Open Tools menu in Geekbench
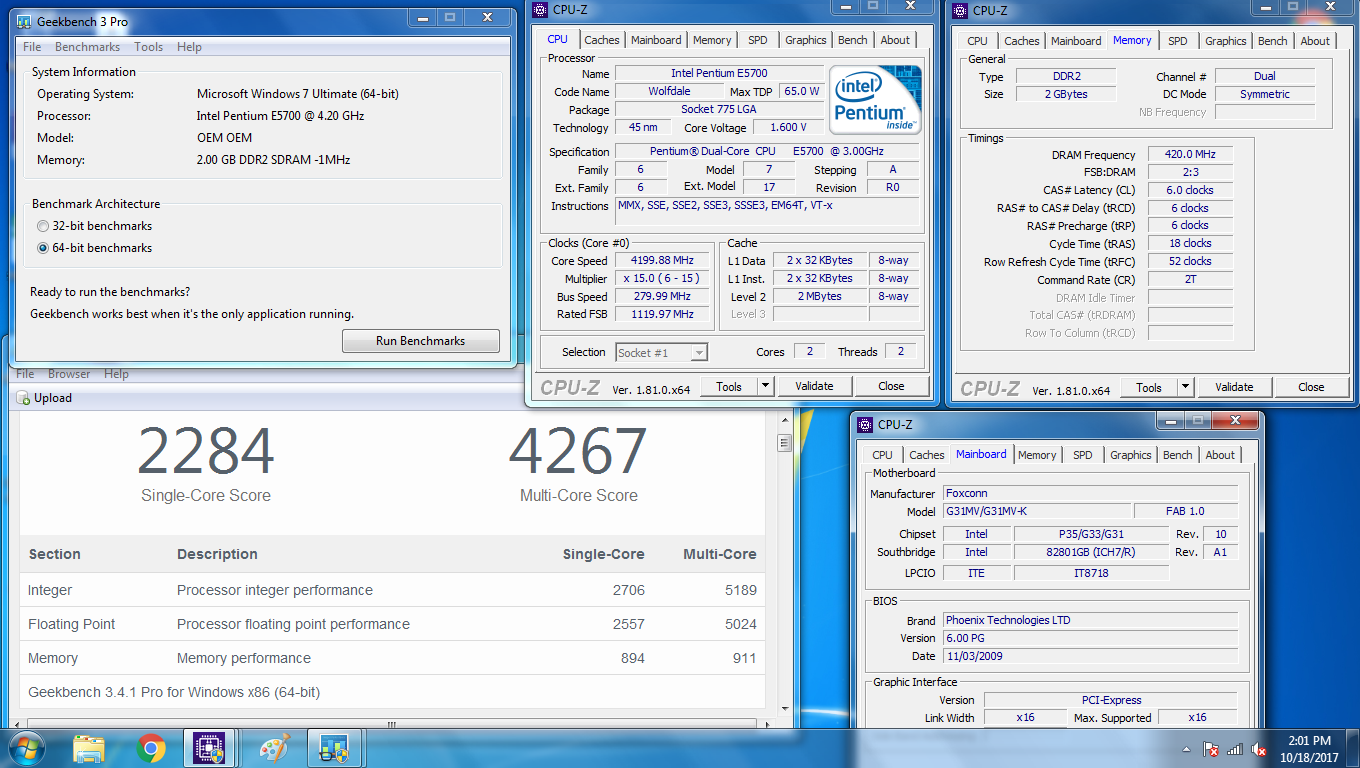 tap(148, 47)
